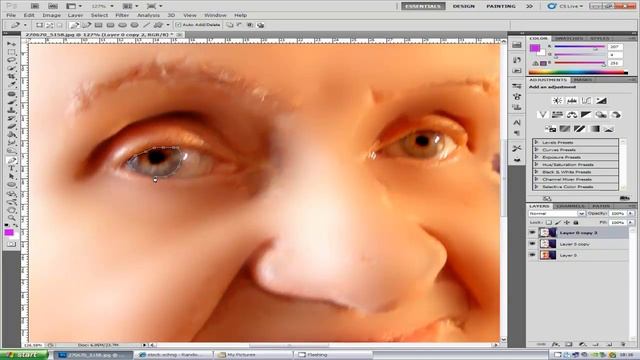Viewport: 640px width, 360px height.
Task: Delete layer with Layers panel trash icon
Action: (x=623, y=344)
